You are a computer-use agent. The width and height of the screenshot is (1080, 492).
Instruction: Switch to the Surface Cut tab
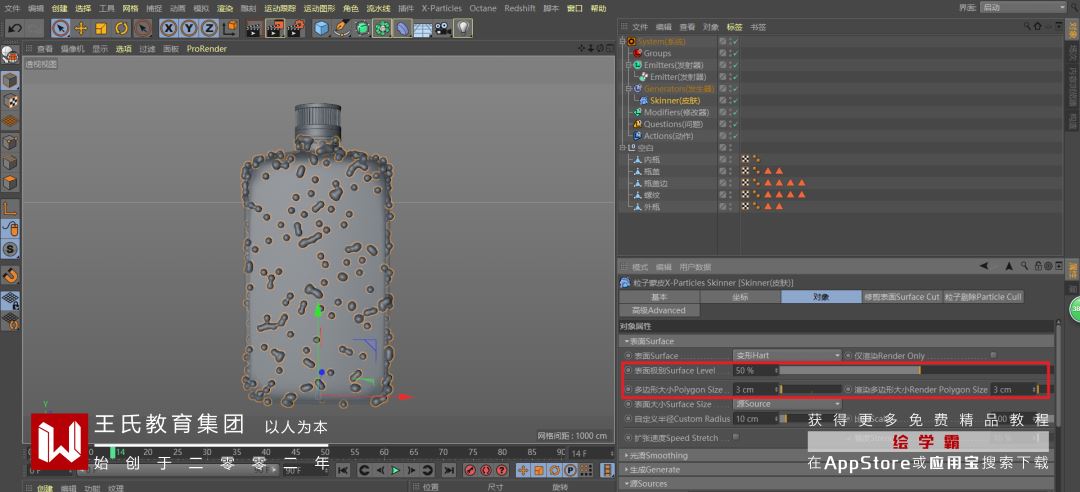coord(901,297)
